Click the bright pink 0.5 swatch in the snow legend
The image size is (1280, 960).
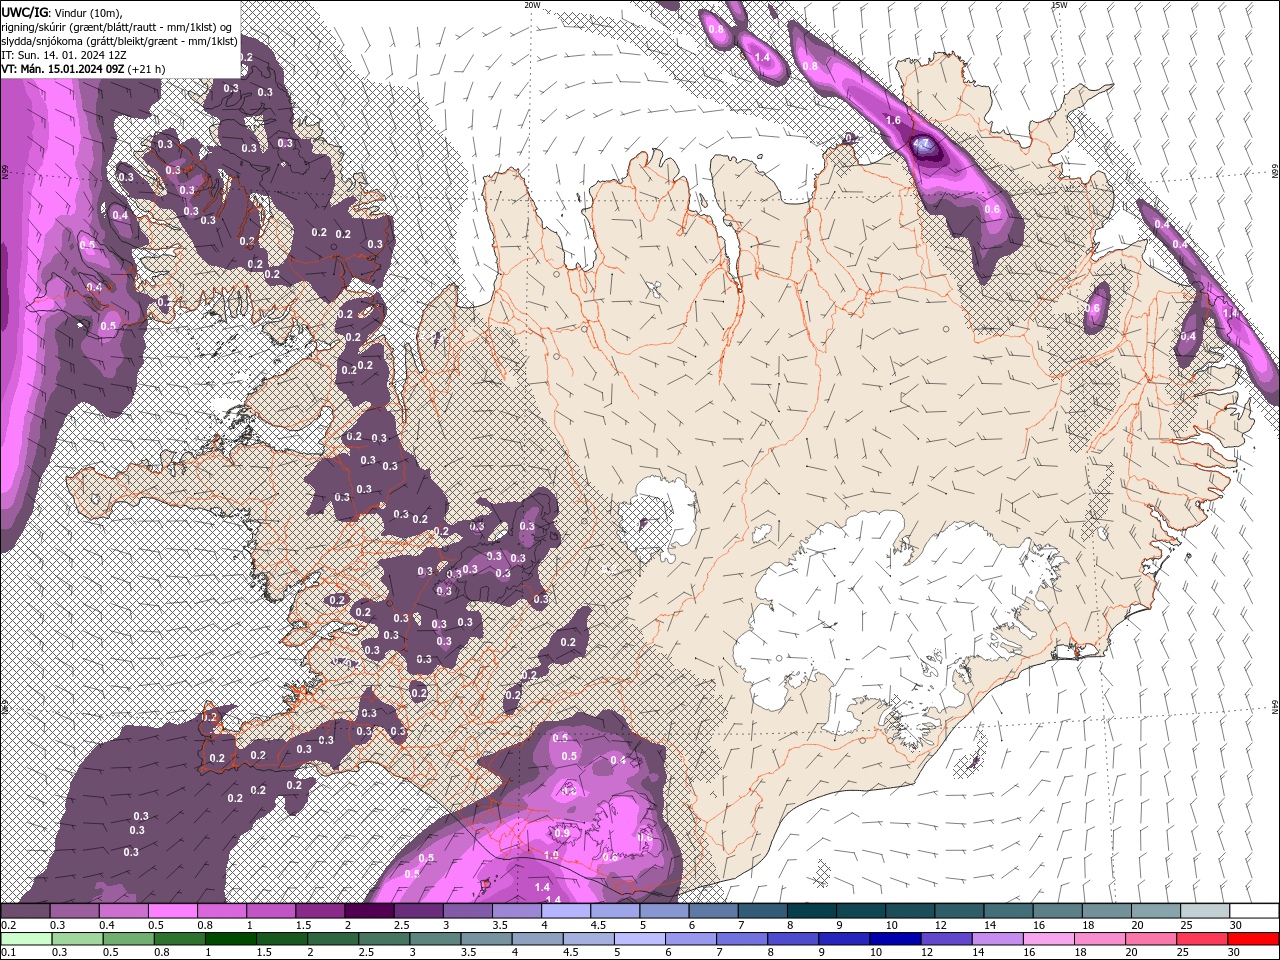coord(173,911)
